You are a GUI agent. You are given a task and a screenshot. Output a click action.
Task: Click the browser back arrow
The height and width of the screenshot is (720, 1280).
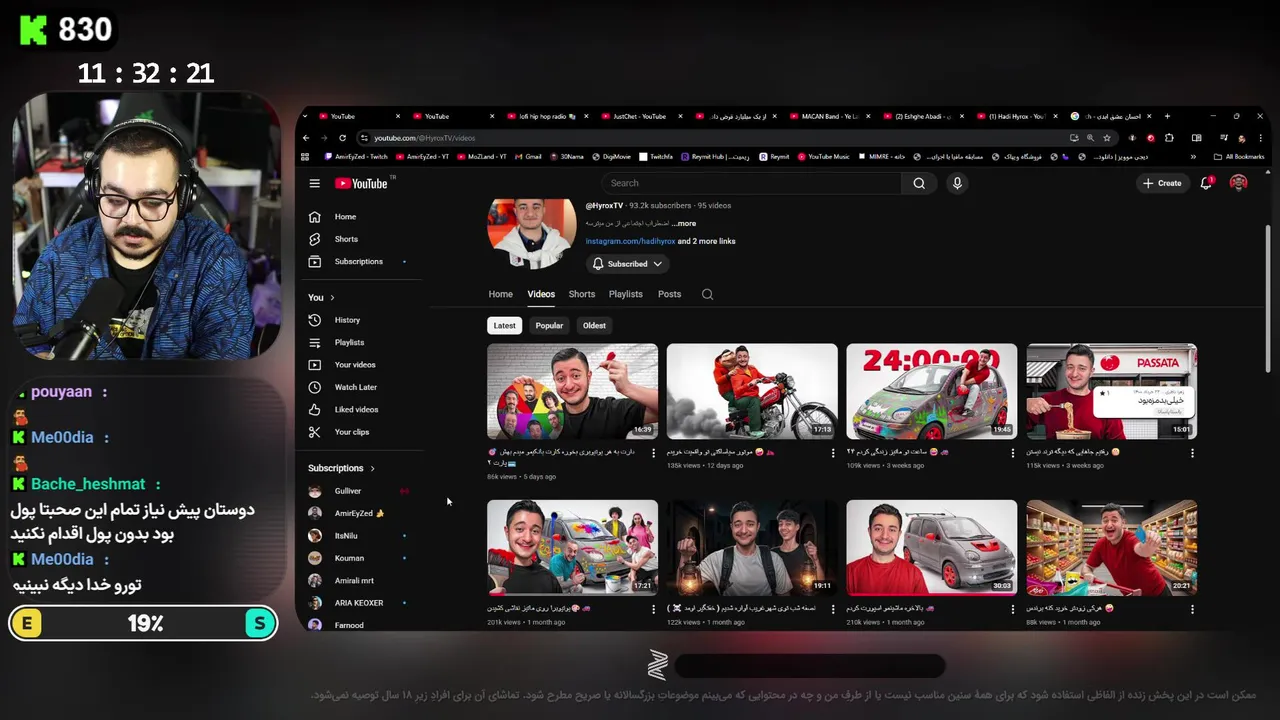pos(308,138)
